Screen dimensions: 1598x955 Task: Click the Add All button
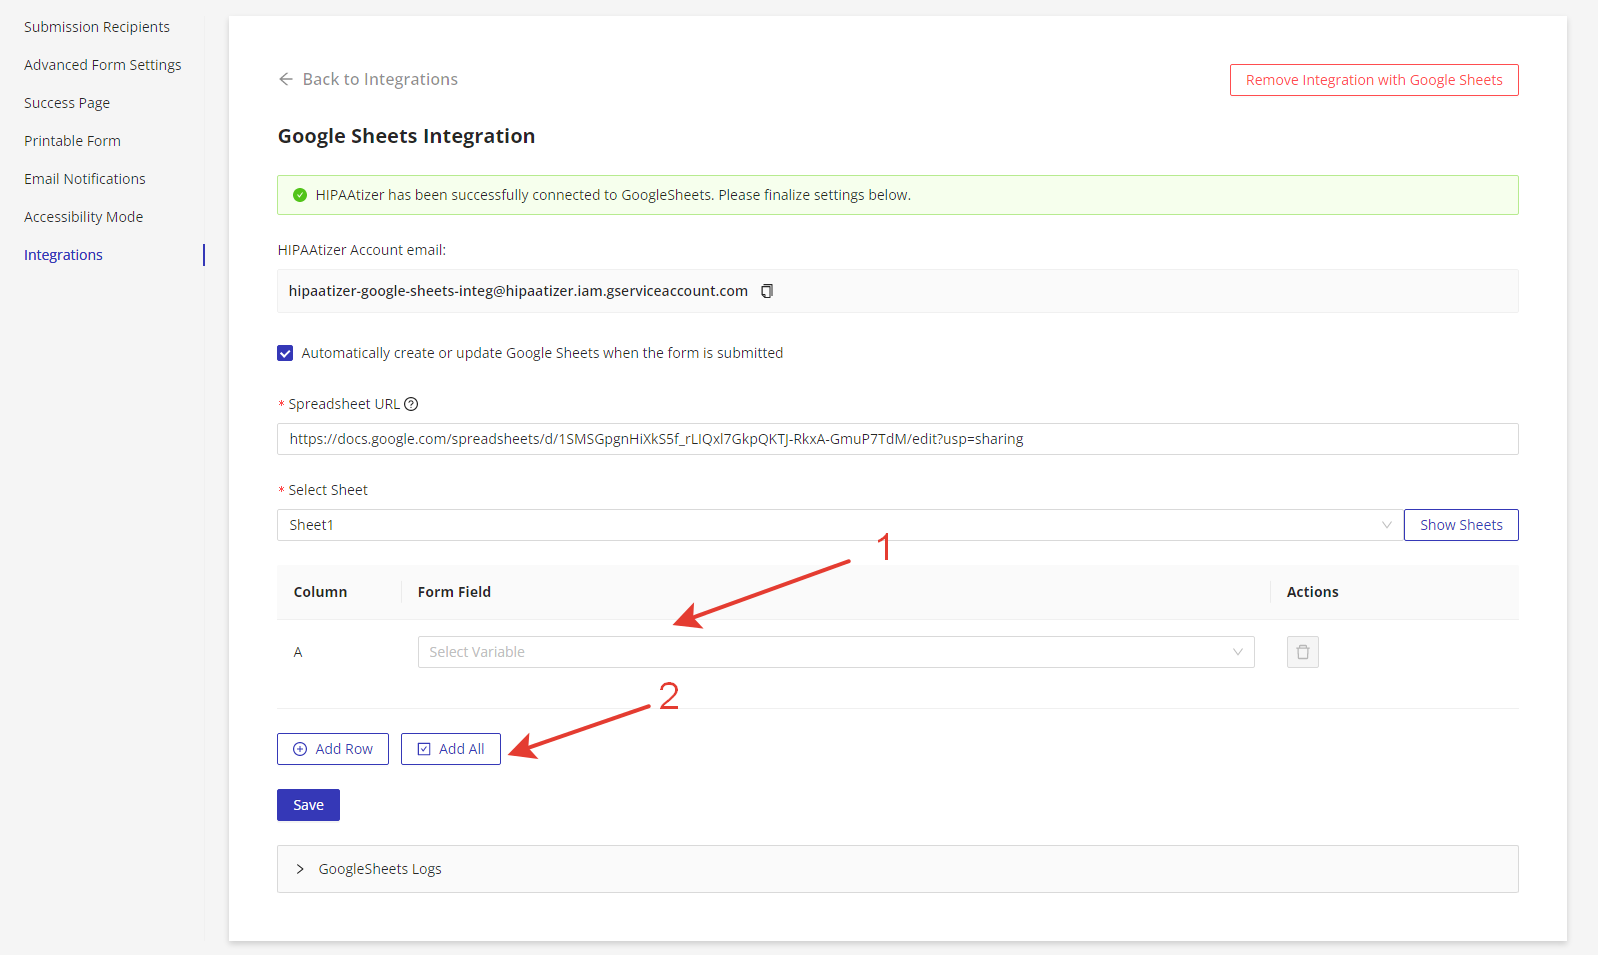(450, 749)
